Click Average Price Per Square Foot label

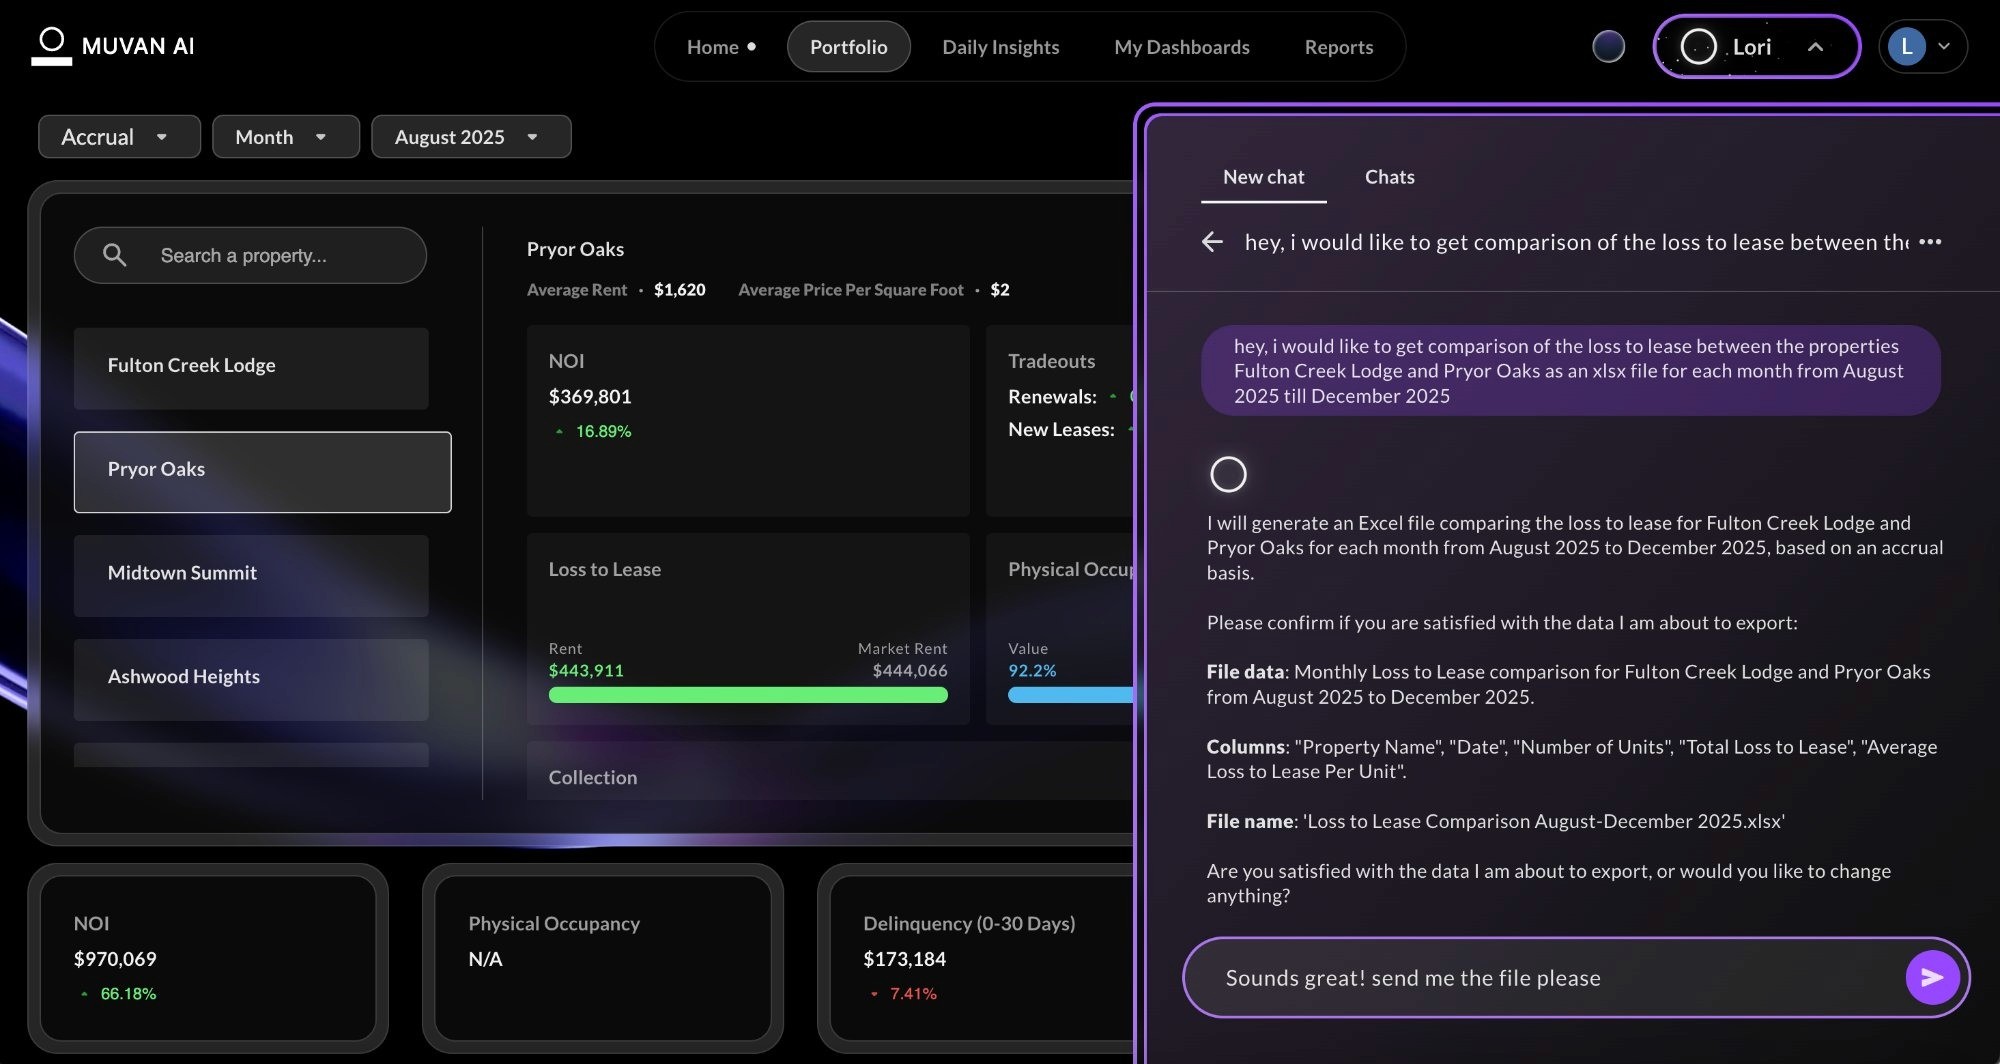click(x=851, y=290)
